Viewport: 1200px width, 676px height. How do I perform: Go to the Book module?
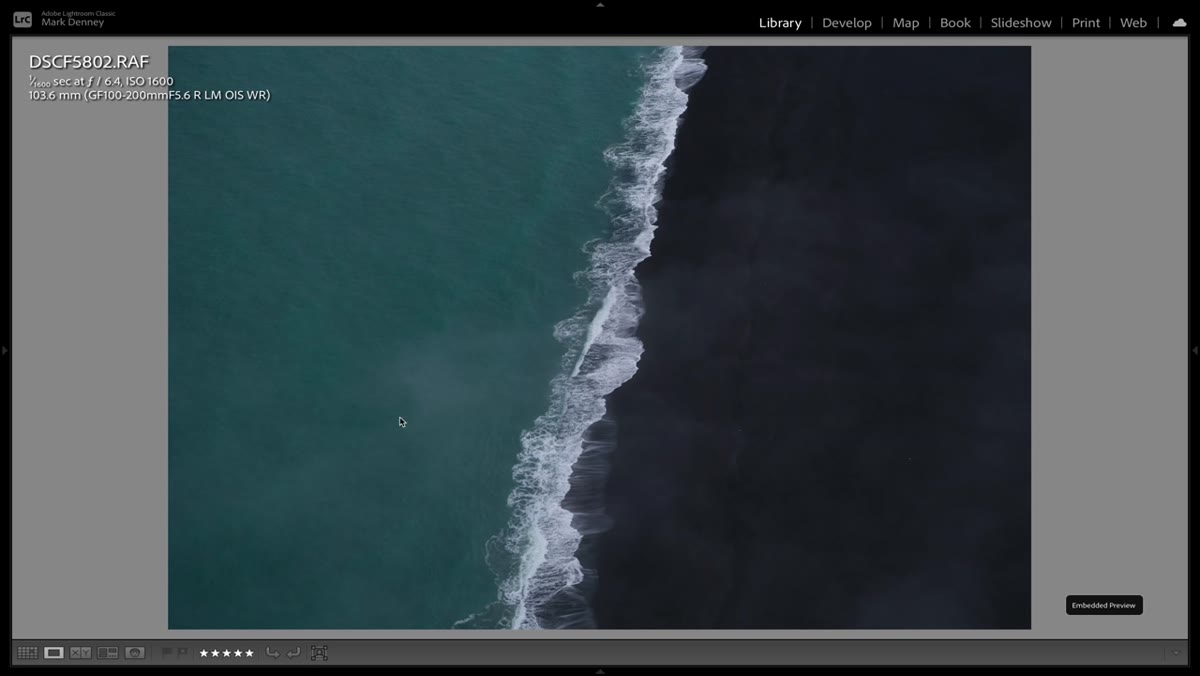click(x=955, y=23)
